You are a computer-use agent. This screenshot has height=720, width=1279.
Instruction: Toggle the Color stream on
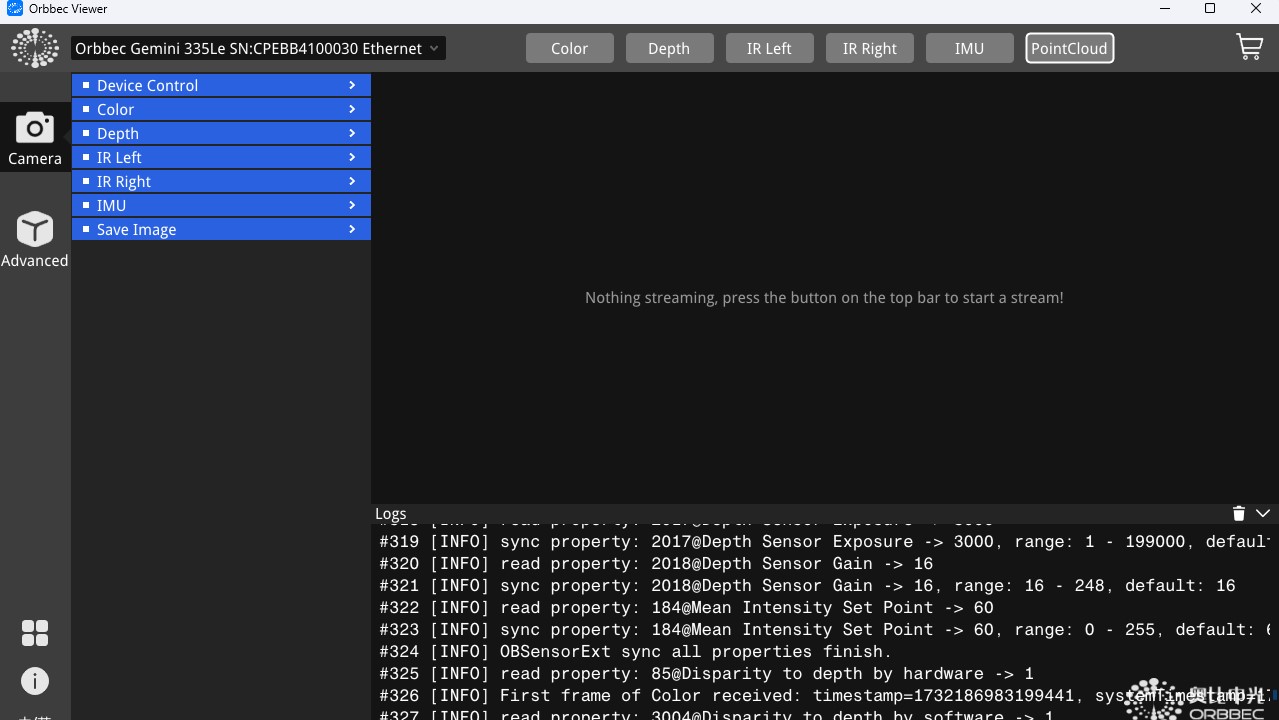[x=569, y=48]
